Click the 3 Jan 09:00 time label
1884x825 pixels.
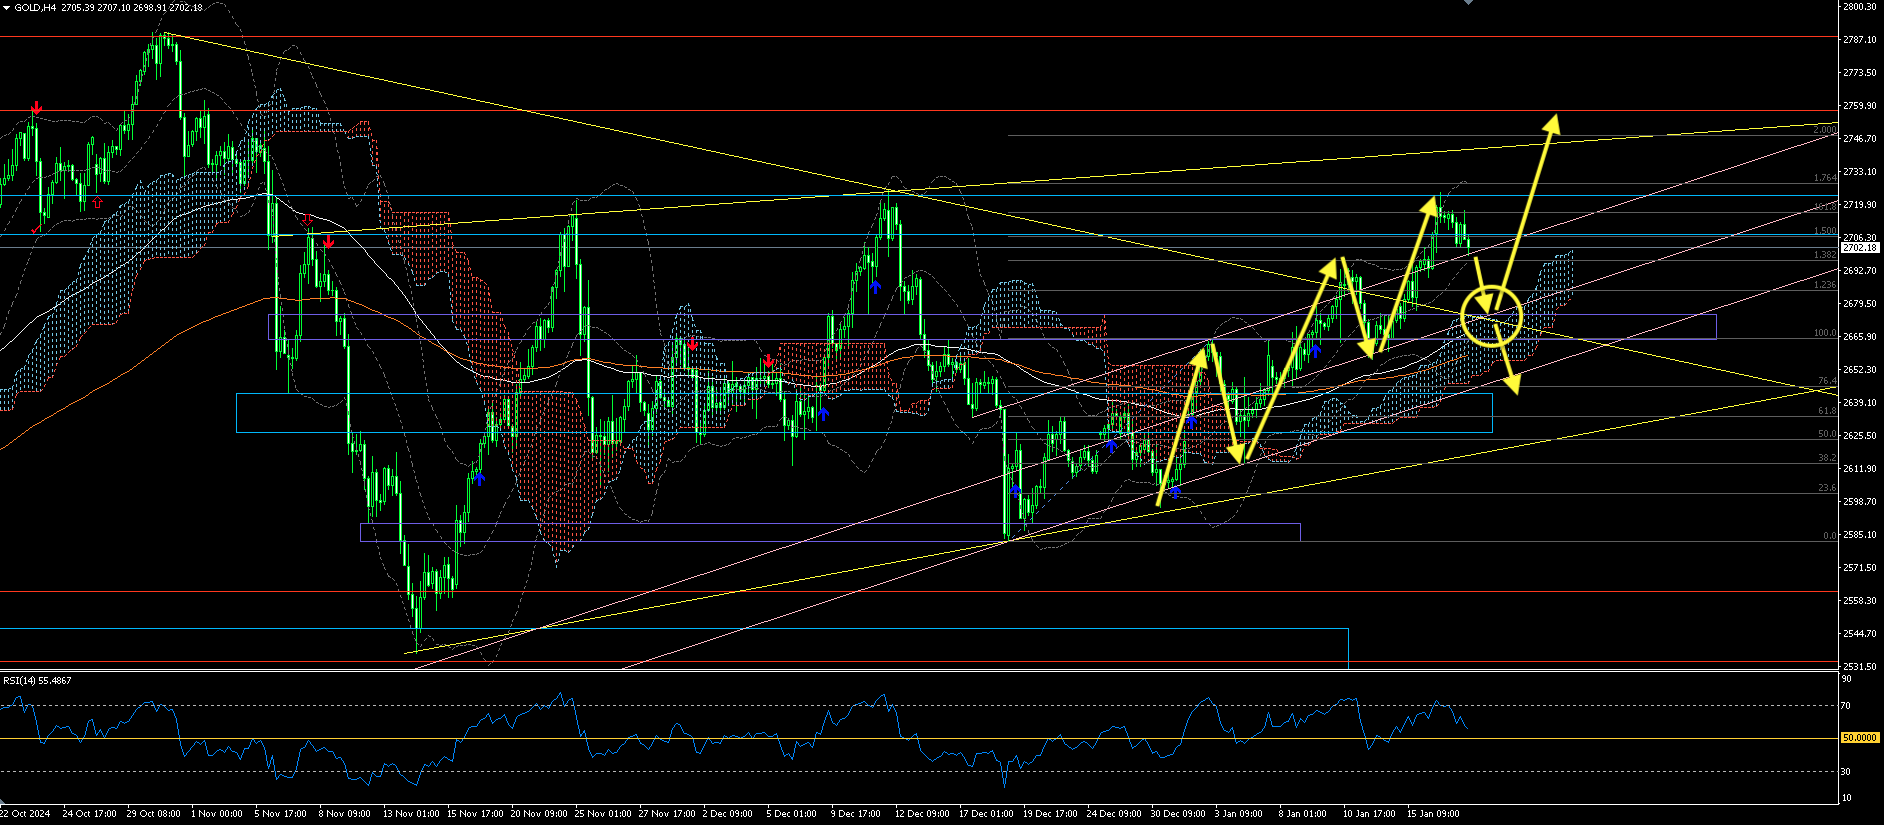(1239, 814)
